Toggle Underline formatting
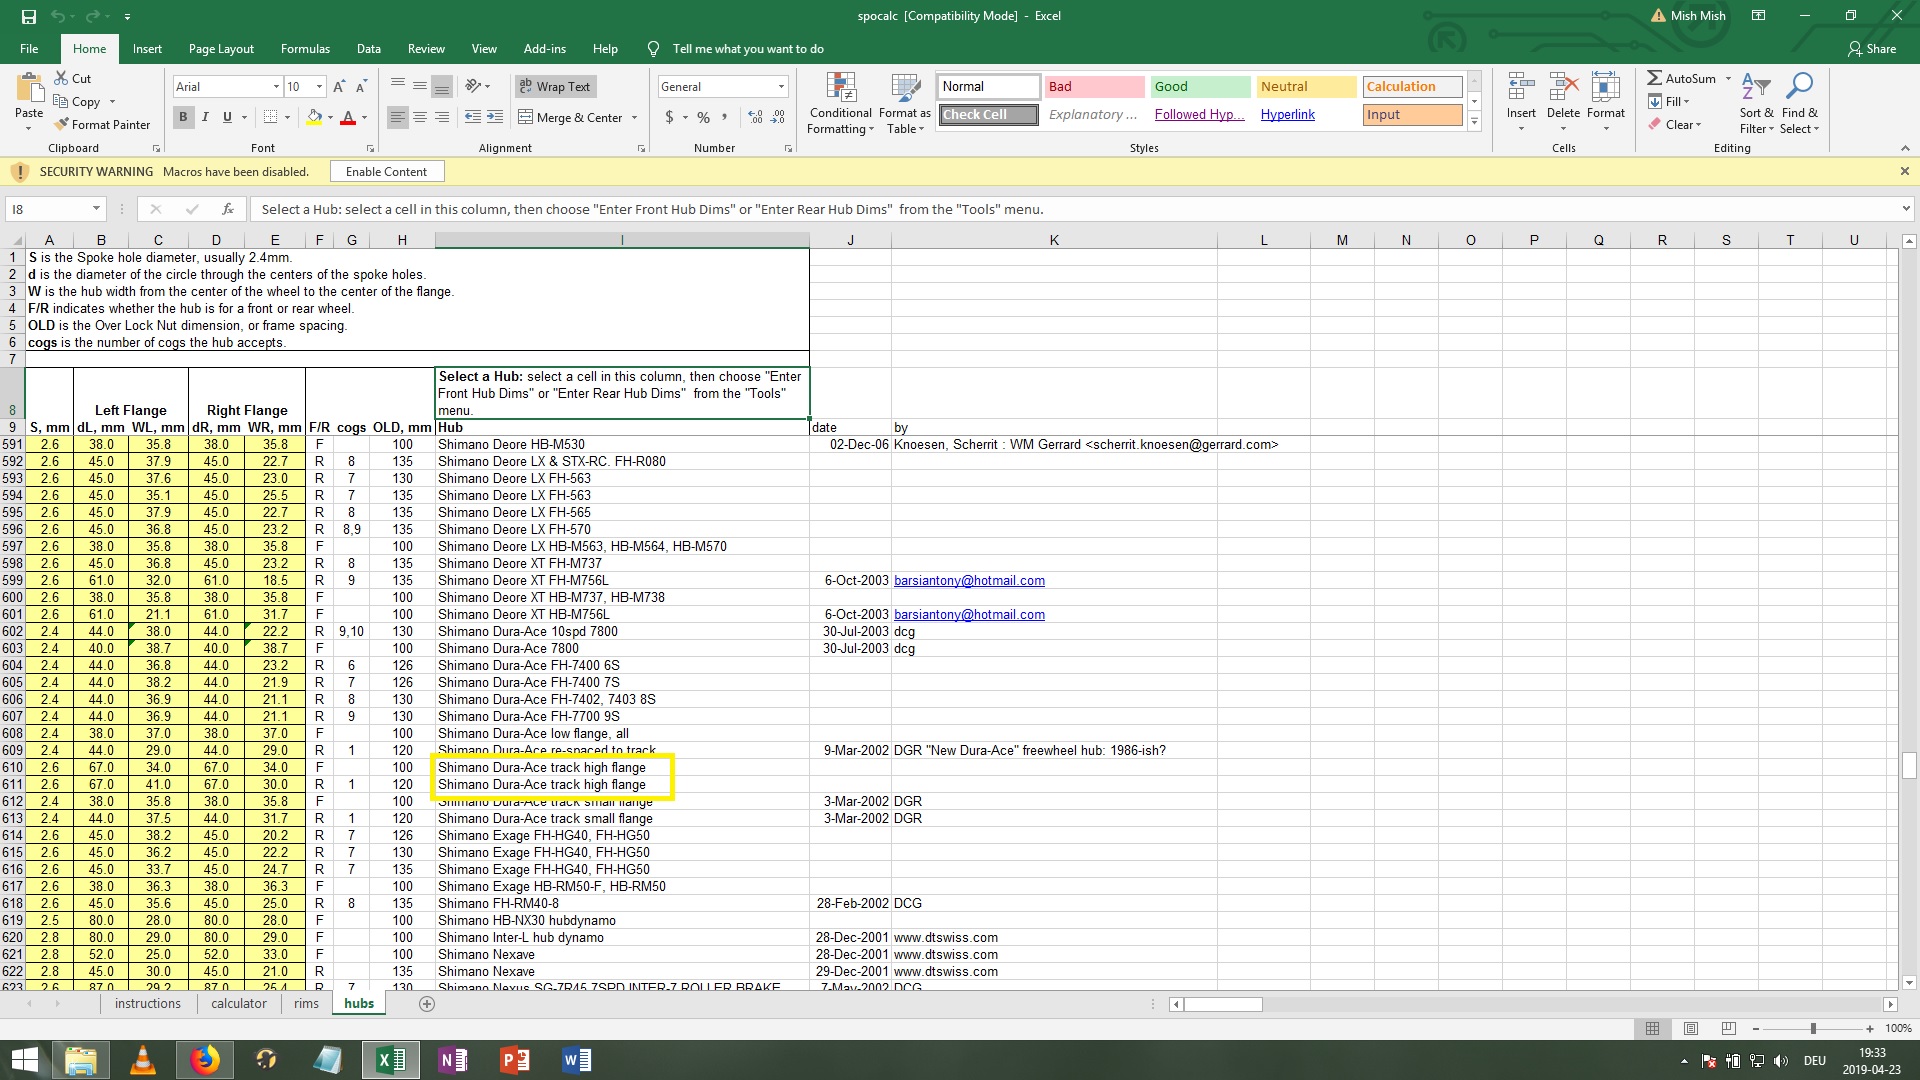The width and height of the screenshot is (1920, 1080). click(227, 117)
